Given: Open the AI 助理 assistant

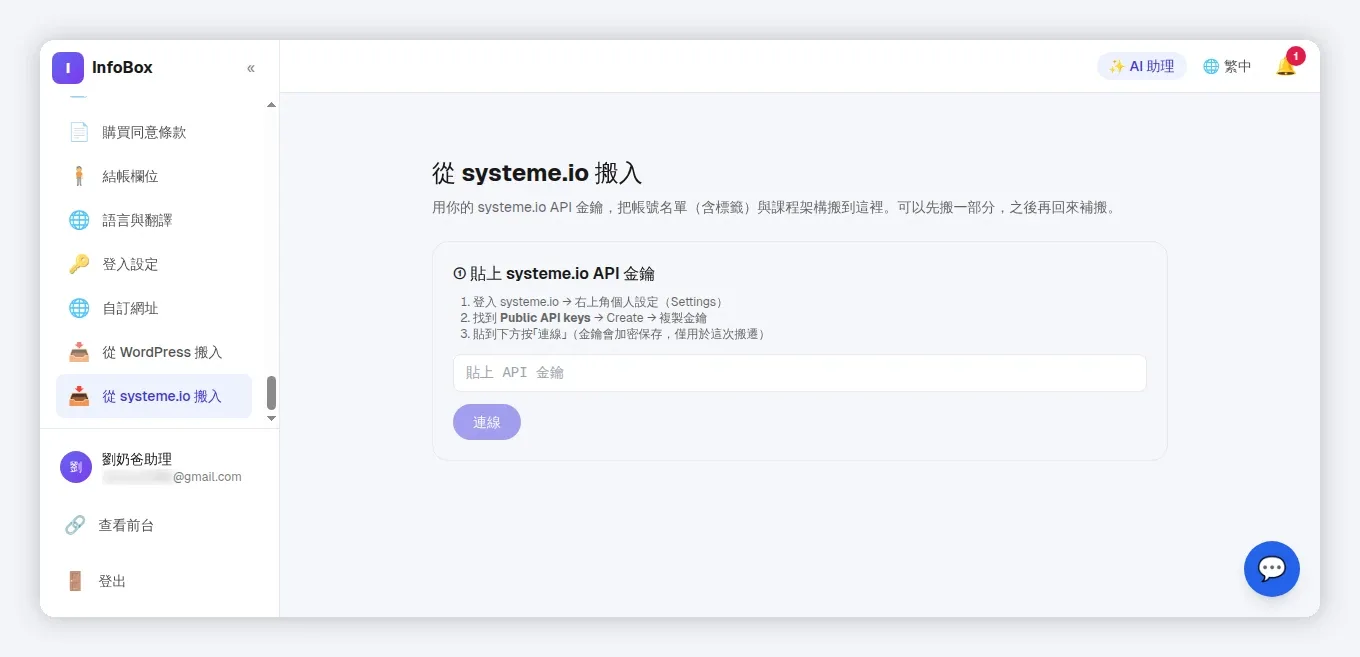Looking at the screenshot, I should [x=1142, y=66].
